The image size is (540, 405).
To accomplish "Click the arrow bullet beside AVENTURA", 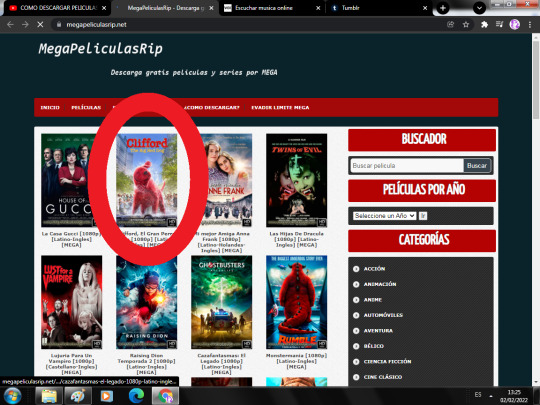I will pos(356,331).
